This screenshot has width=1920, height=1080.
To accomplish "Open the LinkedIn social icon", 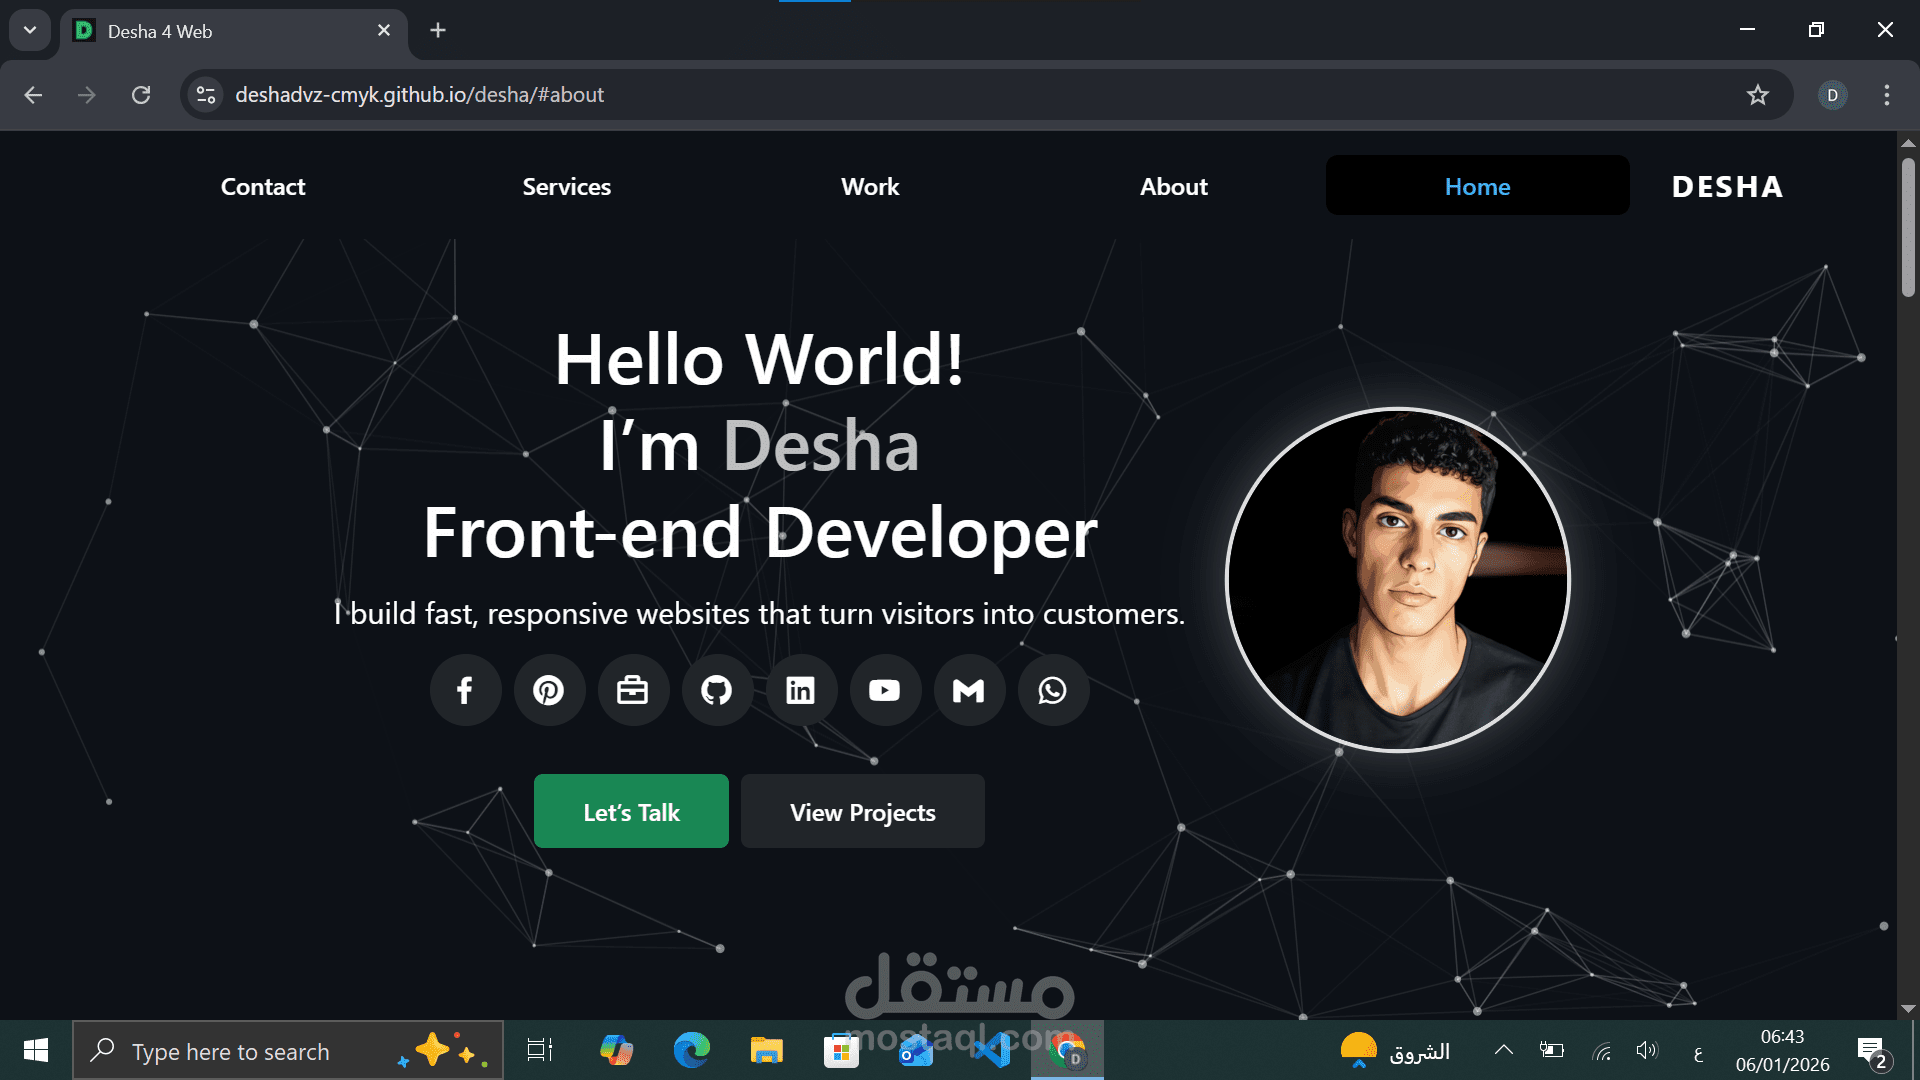I will click(x=801, y=690).
